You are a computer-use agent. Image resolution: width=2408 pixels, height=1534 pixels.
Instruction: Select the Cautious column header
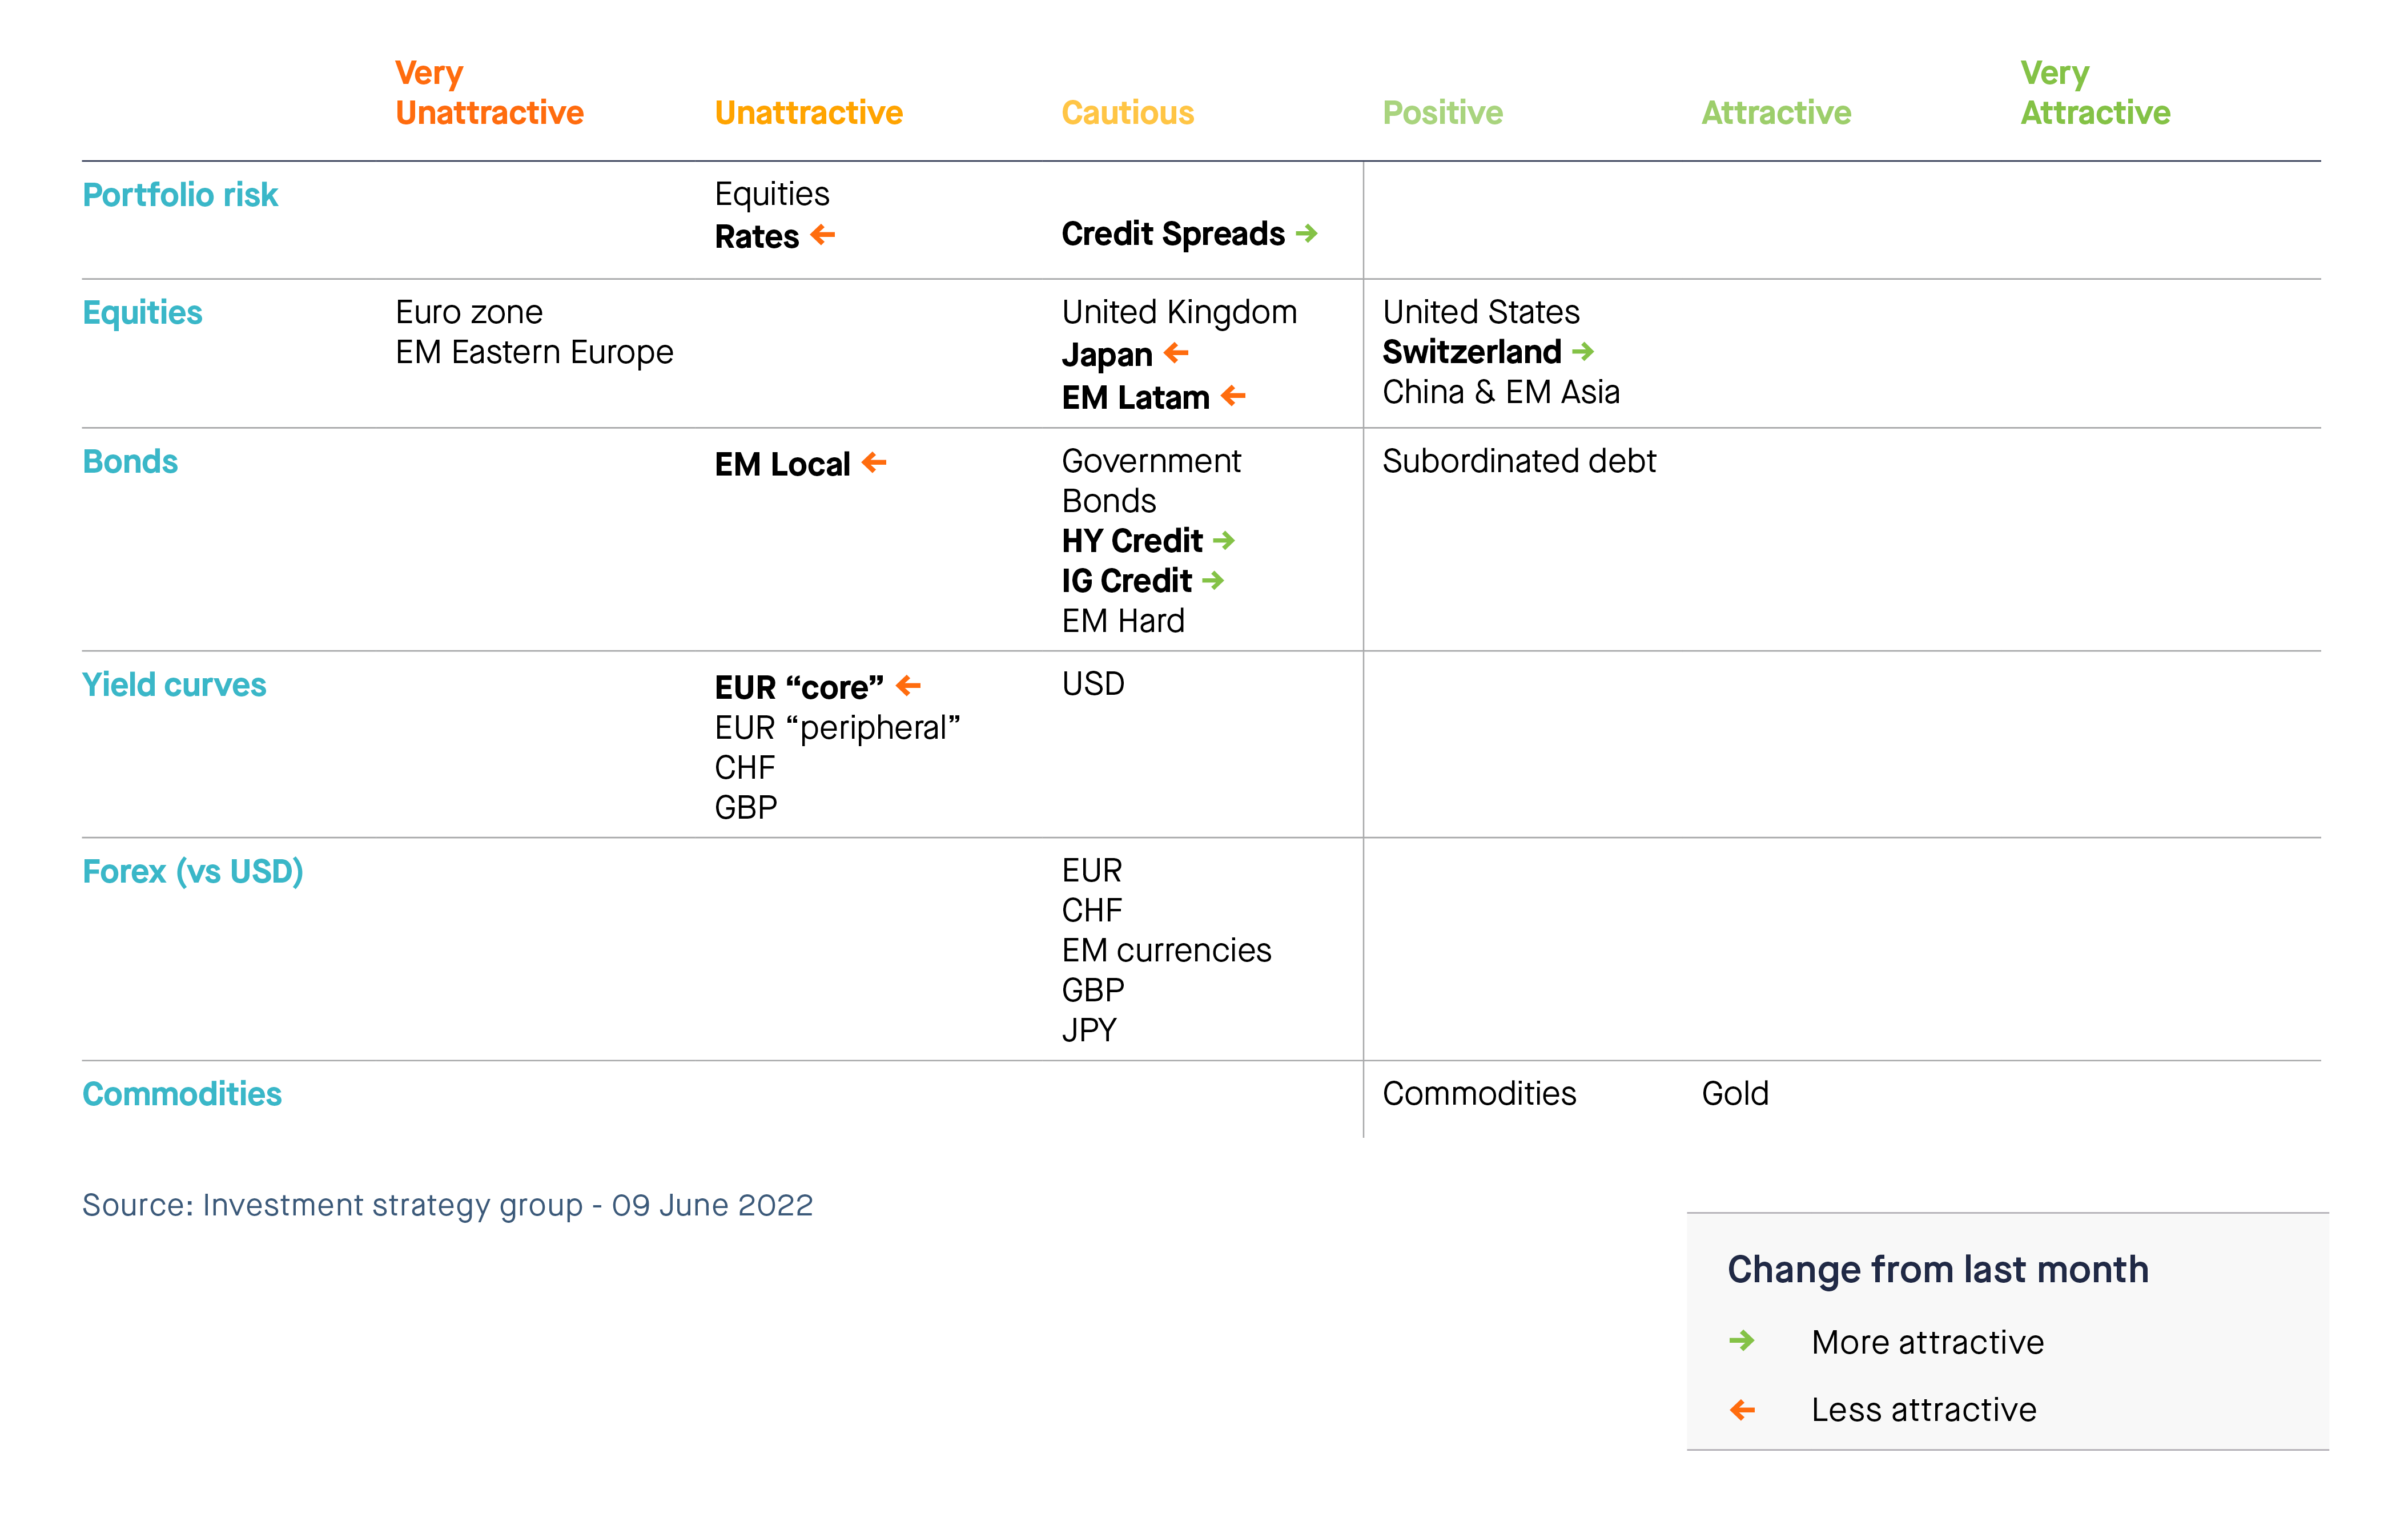pos(1127,112)
